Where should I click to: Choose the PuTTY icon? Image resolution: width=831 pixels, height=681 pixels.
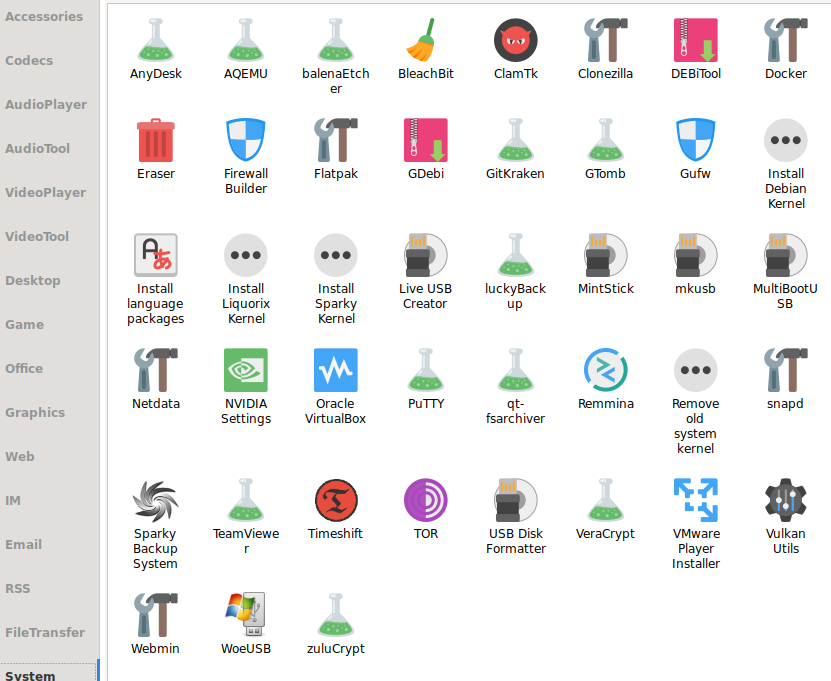(x=426, y=370)
